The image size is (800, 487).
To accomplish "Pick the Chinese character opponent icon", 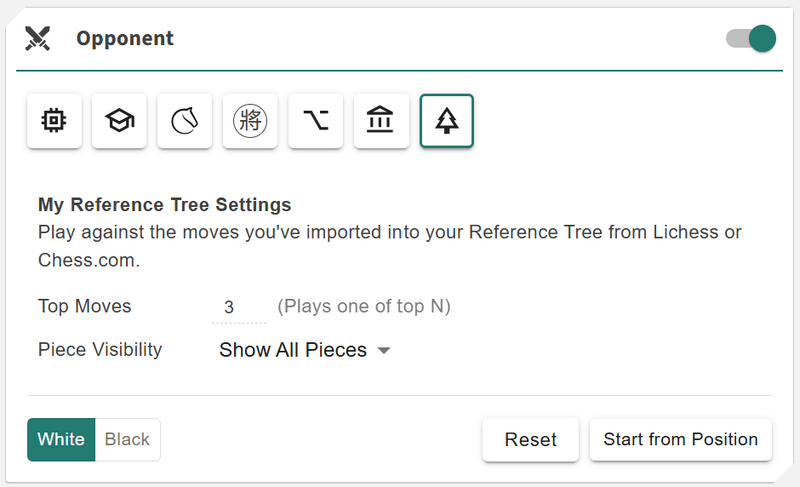I will [x=250, y=121].
